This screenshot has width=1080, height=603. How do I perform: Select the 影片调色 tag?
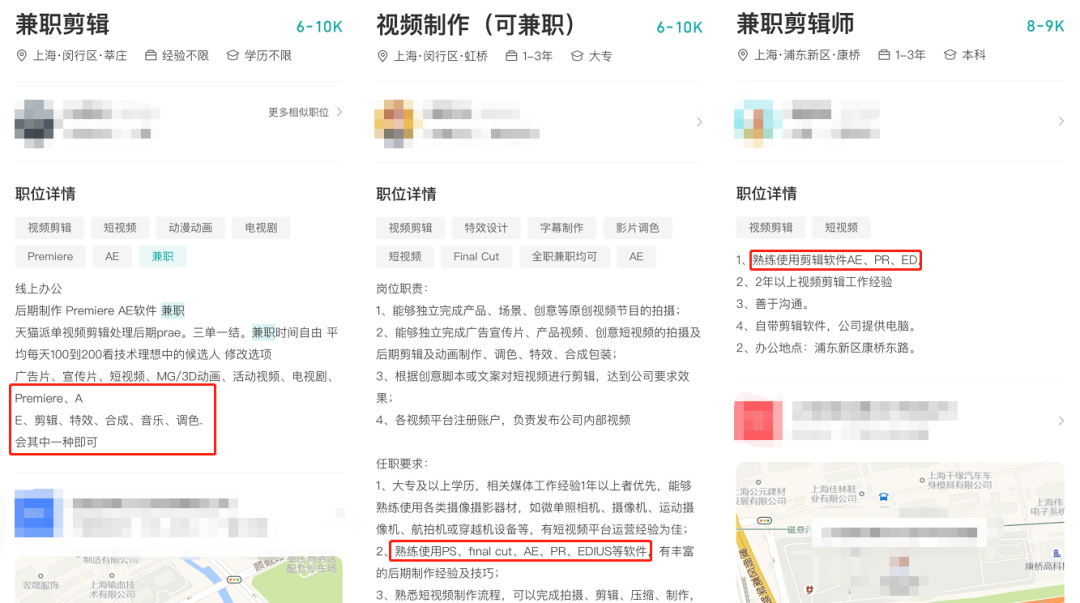pos(637,227)
